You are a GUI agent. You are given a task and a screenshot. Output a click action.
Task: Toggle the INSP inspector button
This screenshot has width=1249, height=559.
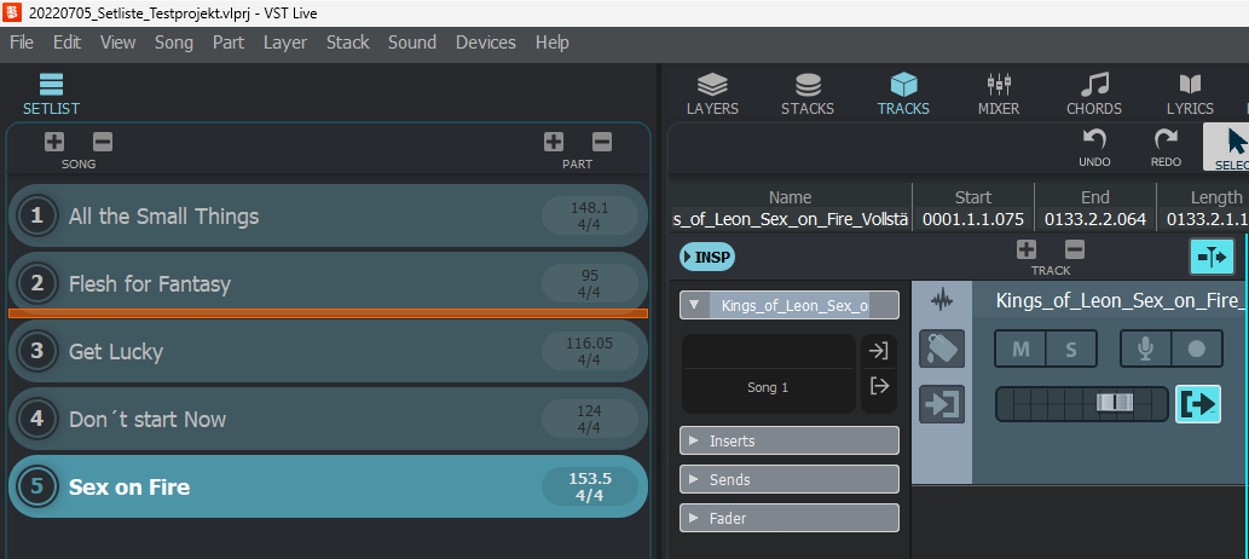coord(706,257)
